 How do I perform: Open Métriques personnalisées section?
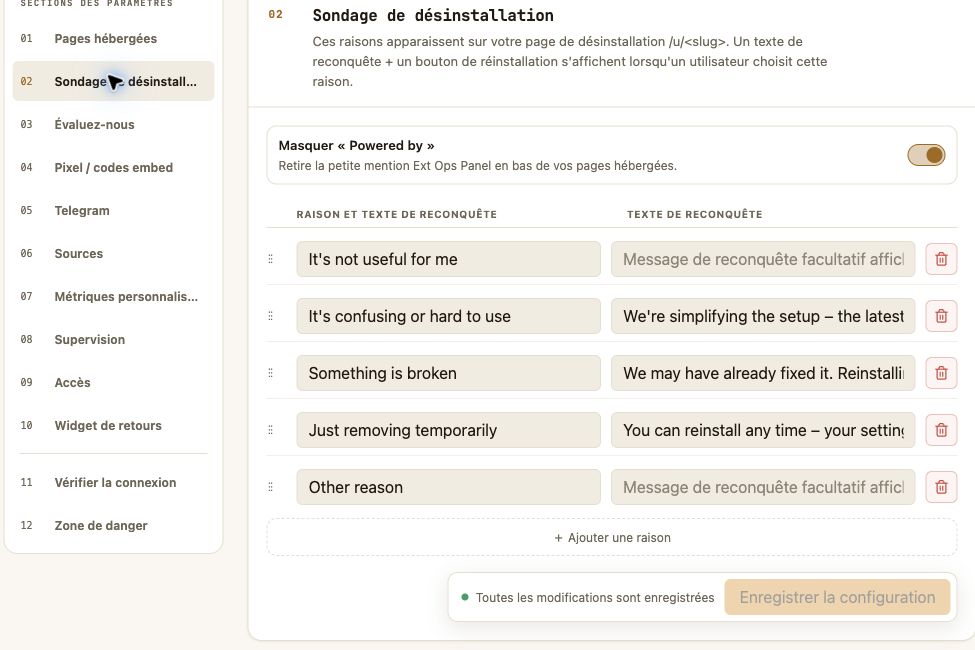(x=113, y=296)
